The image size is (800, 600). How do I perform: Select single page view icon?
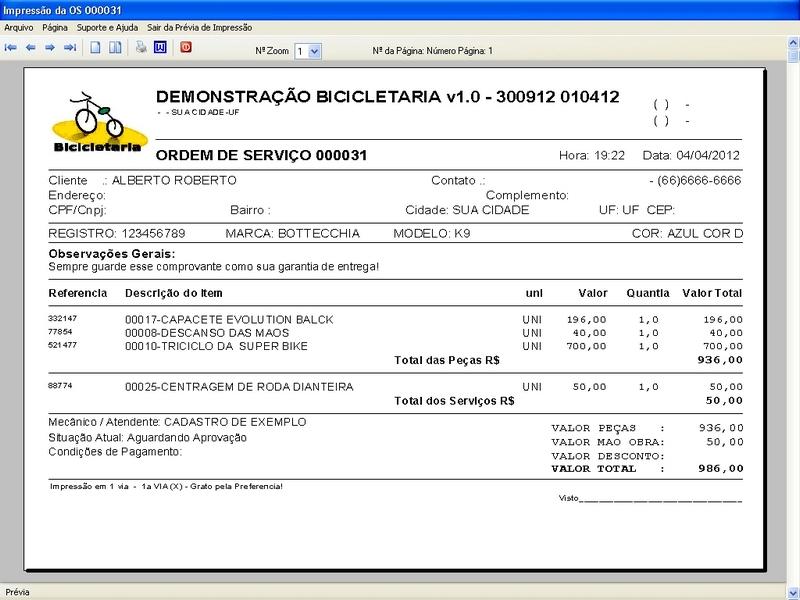click(96, 47)
